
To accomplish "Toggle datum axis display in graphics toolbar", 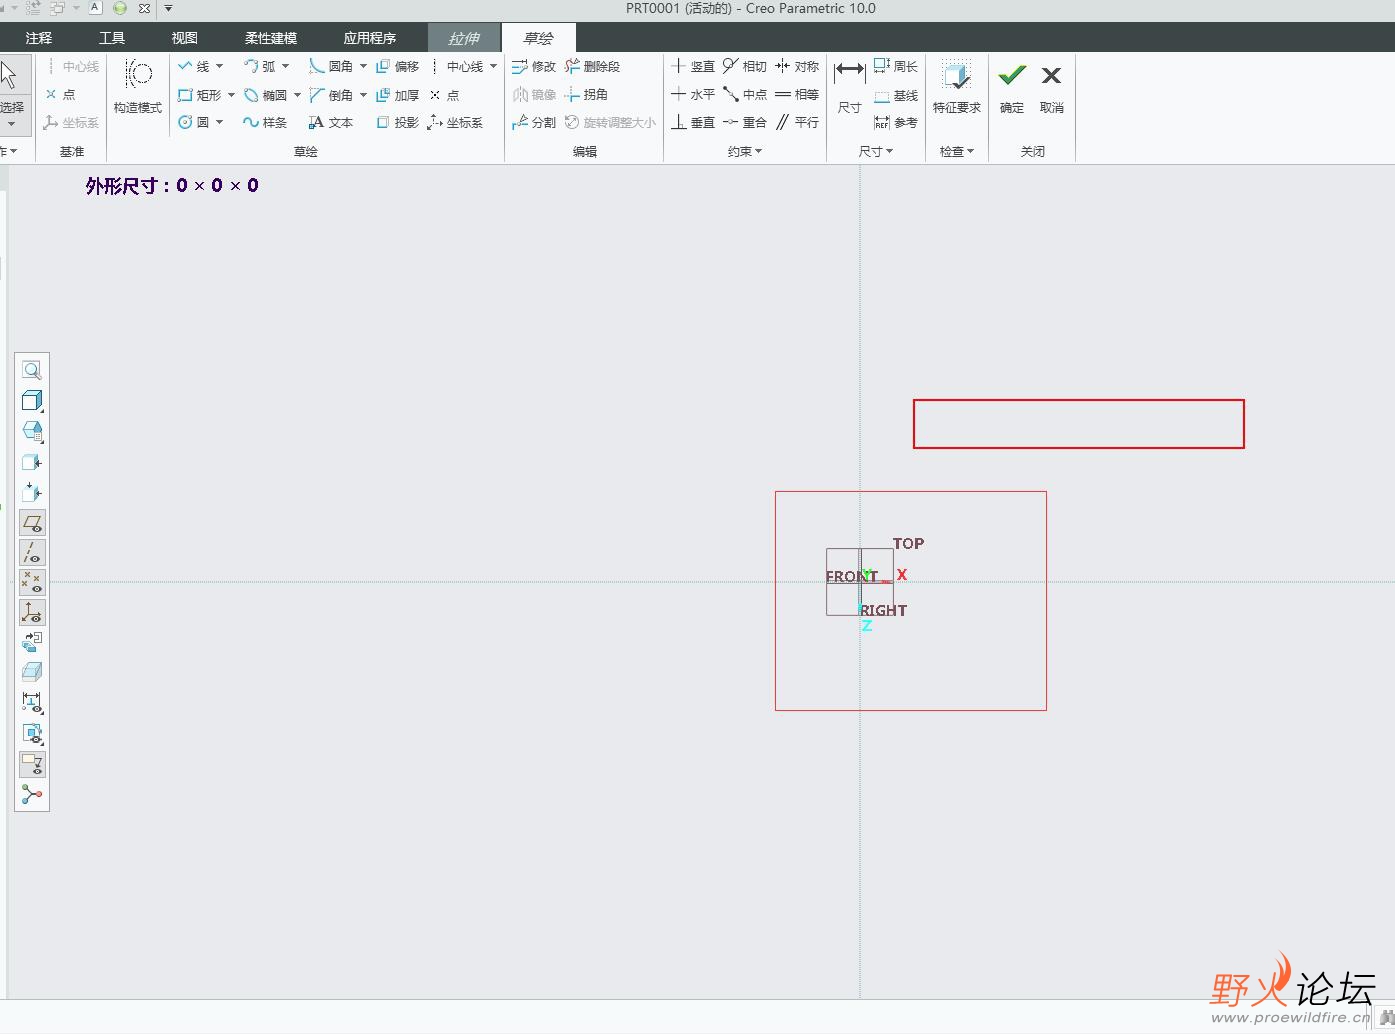I will click(32, 552).
